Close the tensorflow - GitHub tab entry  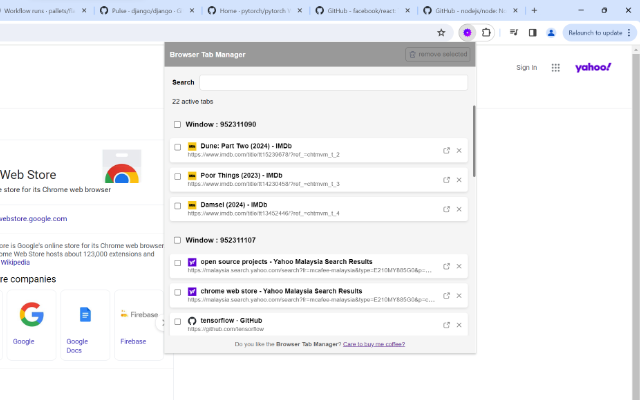(x=459, y=325)
